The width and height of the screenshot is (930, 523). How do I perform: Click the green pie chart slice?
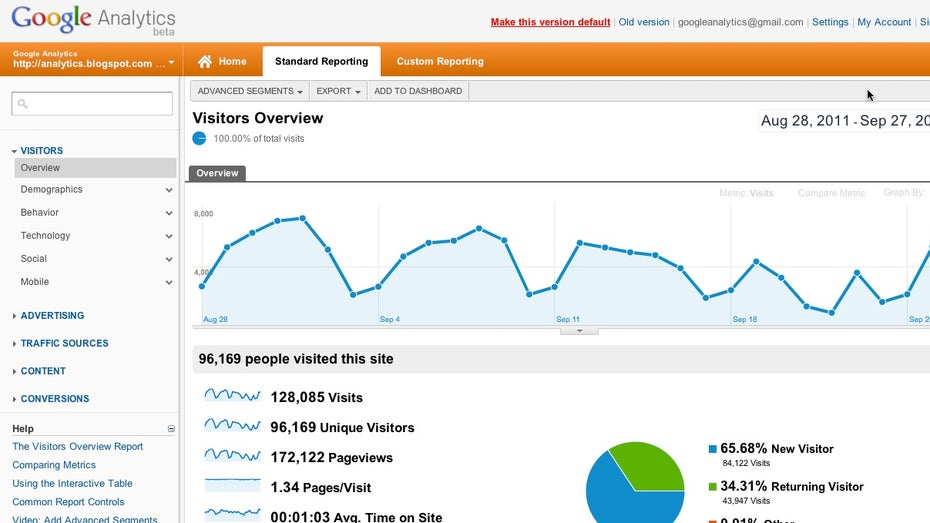649,464
